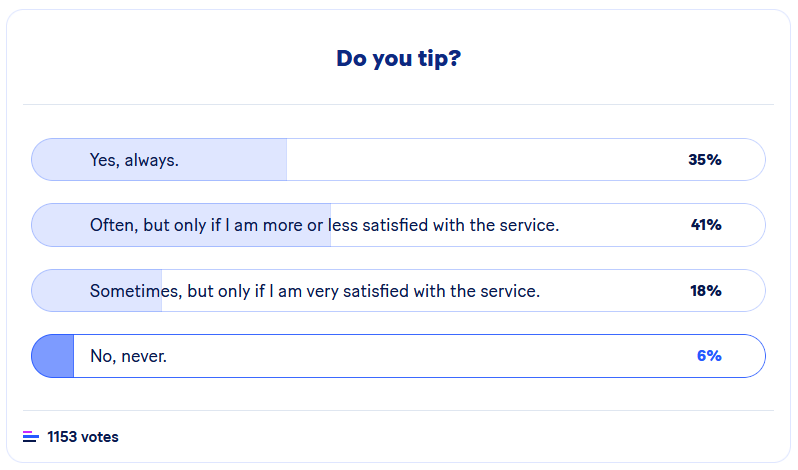Click the empty white area of "Yes, always." bar

(x=480, y=160)
